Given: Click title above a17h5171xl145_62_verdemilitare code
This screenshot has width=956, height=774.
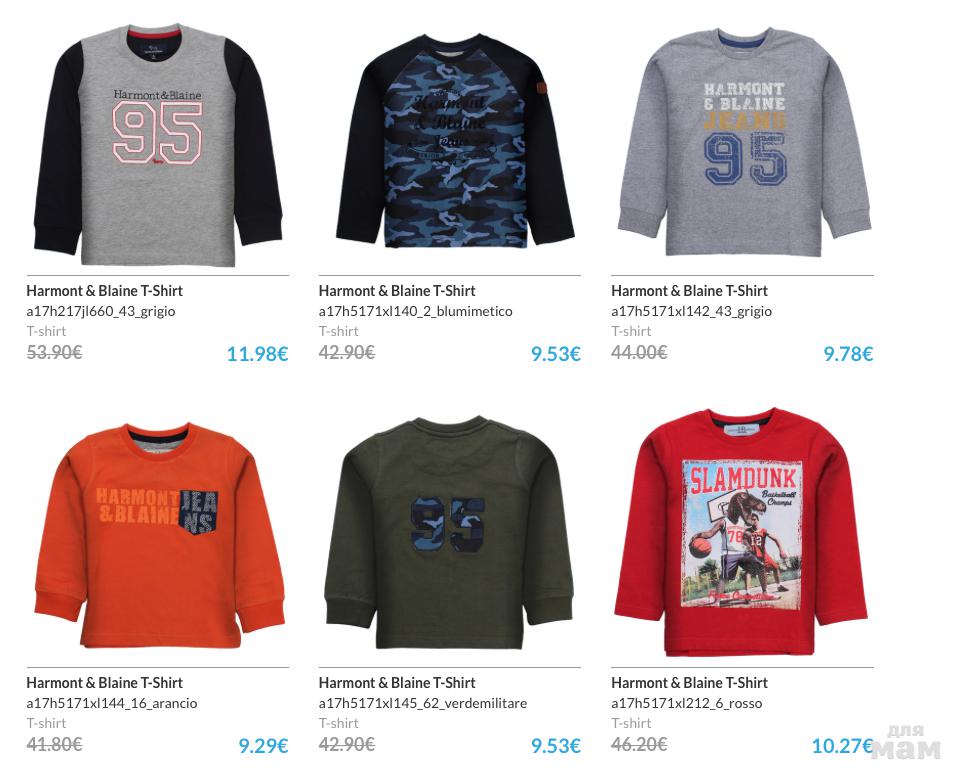Looking at the screenshot, I should tap(397, 683).
